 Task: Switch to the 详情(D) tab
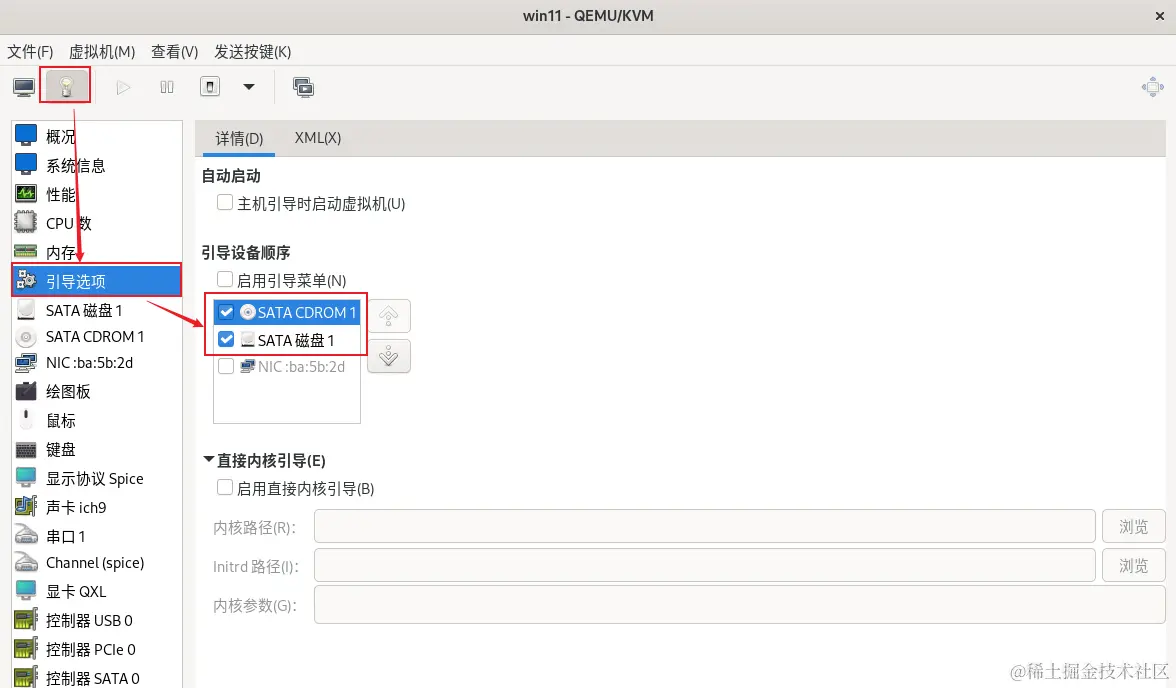pos(239,138)
